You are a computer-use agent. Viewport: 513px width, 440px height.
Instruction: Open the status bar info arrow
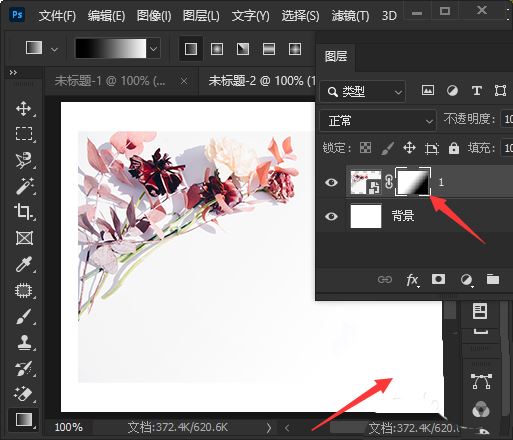[x=269, y=428]
